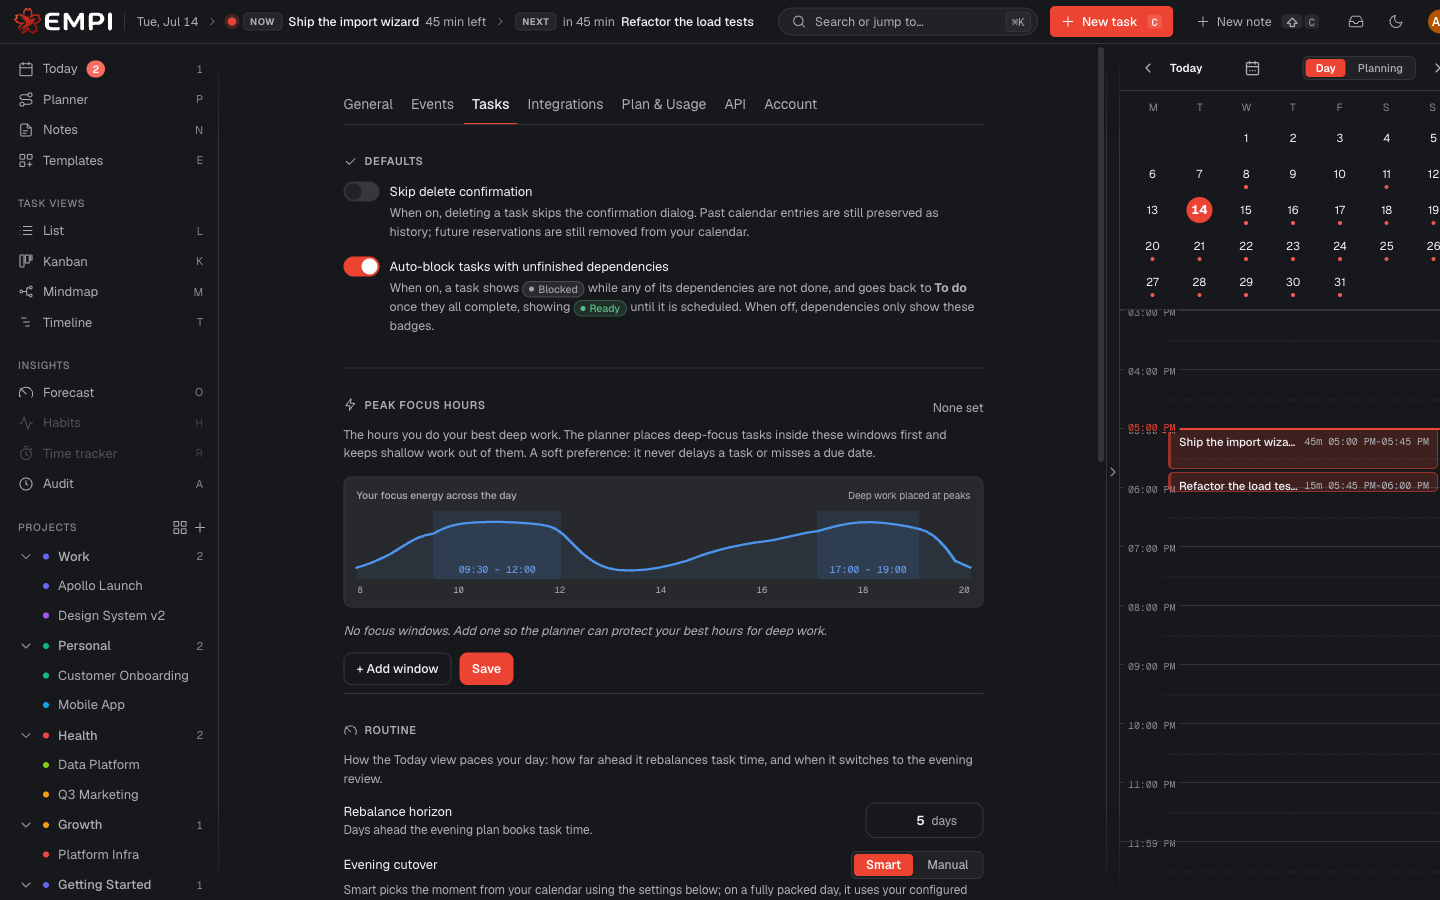
Task: Open the Kanban view icon
Action: 26,261
